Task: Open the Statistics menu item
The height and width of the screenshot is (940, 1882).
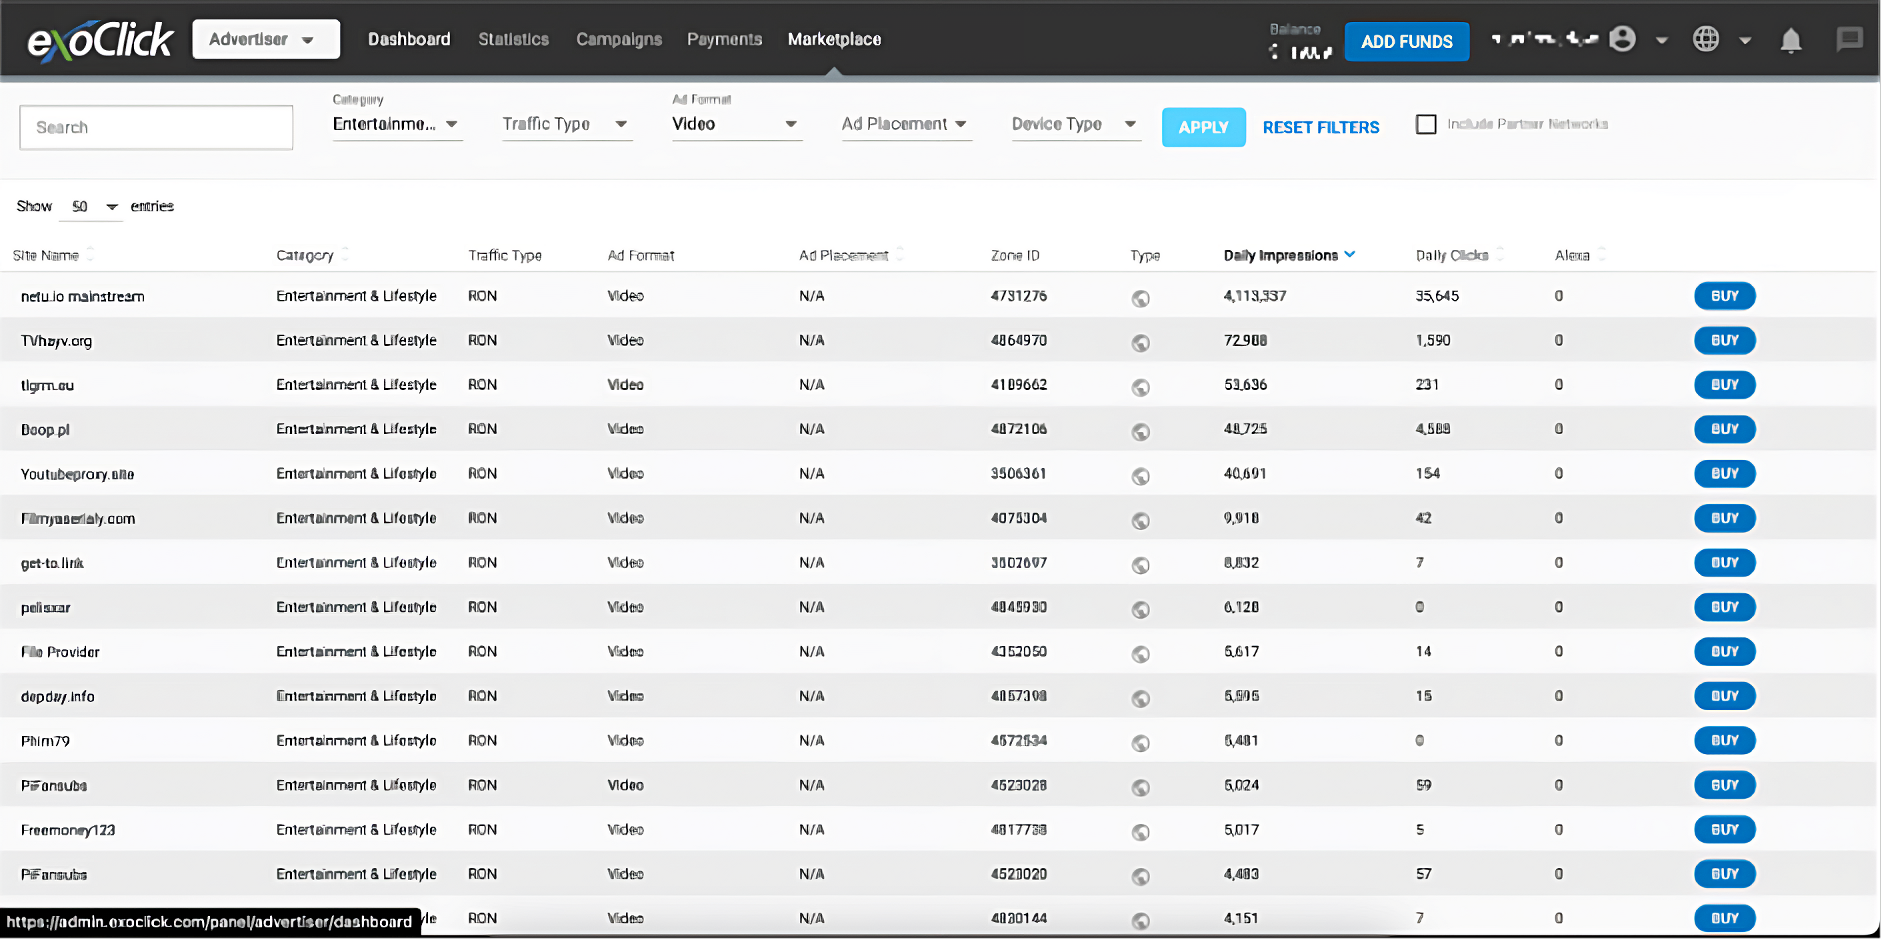Action: [513, 40]
